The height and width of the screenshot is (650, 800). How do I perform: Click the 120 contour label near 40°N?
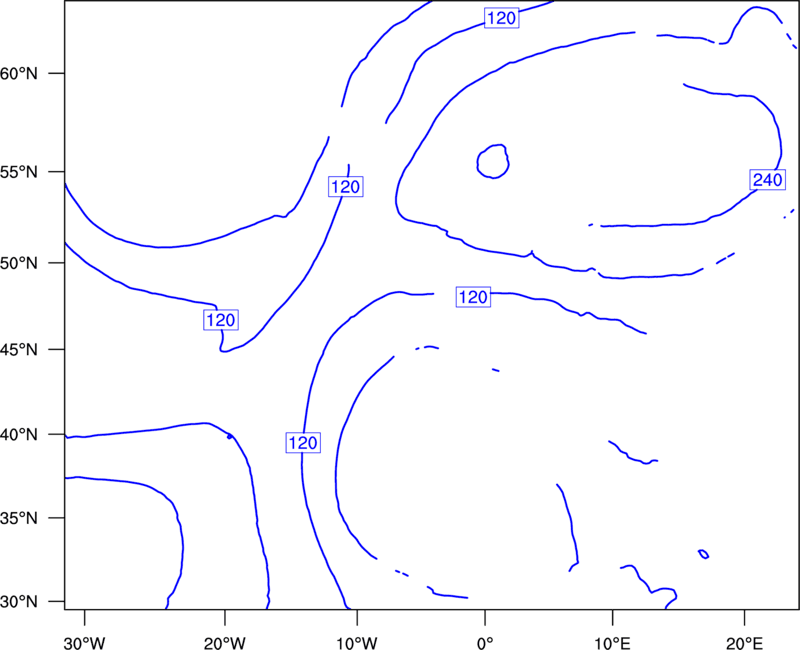click(303, 443)
